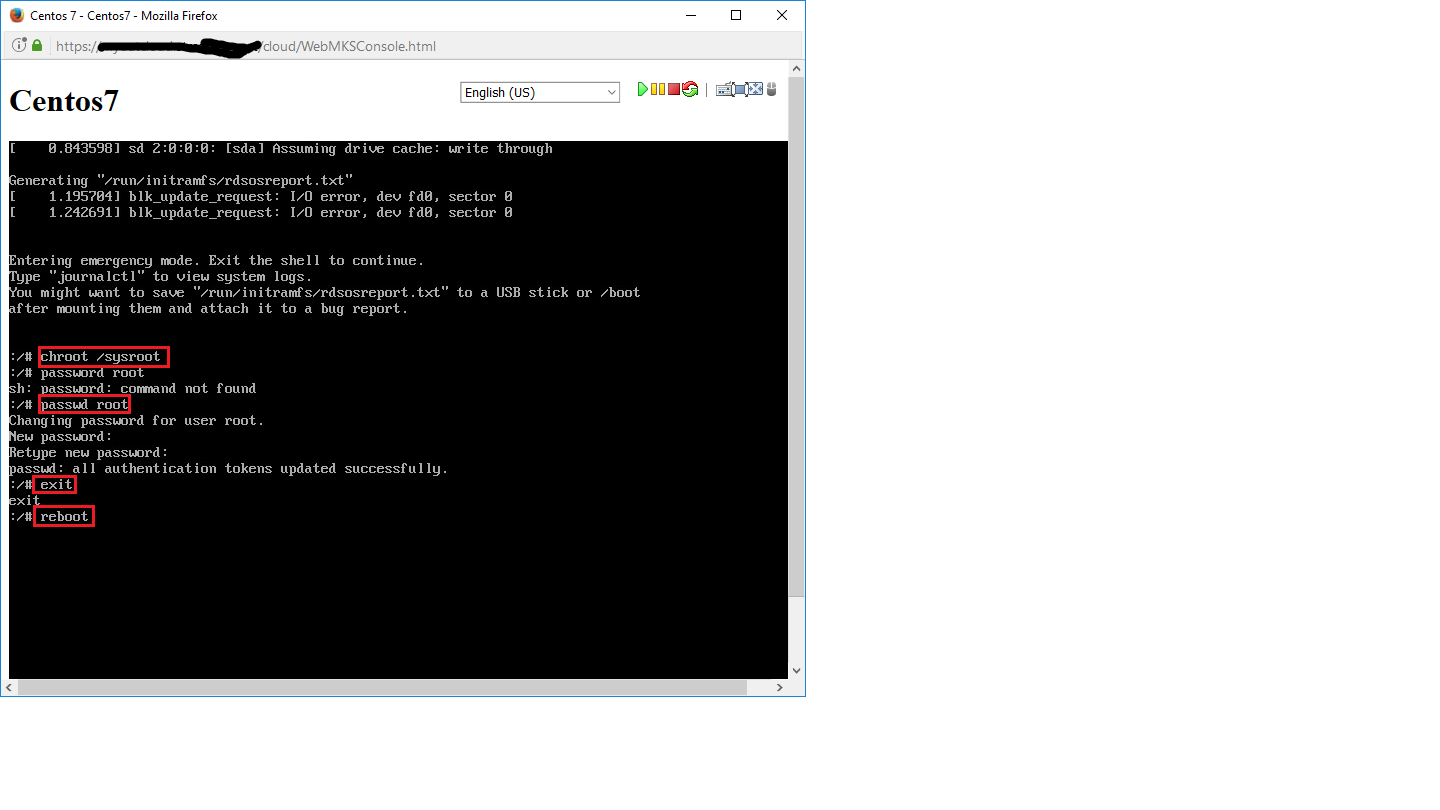Click the 'Generating rdsosreport.txt' line
Viewport: 1440px width, 810px height.
coord(181,180)
